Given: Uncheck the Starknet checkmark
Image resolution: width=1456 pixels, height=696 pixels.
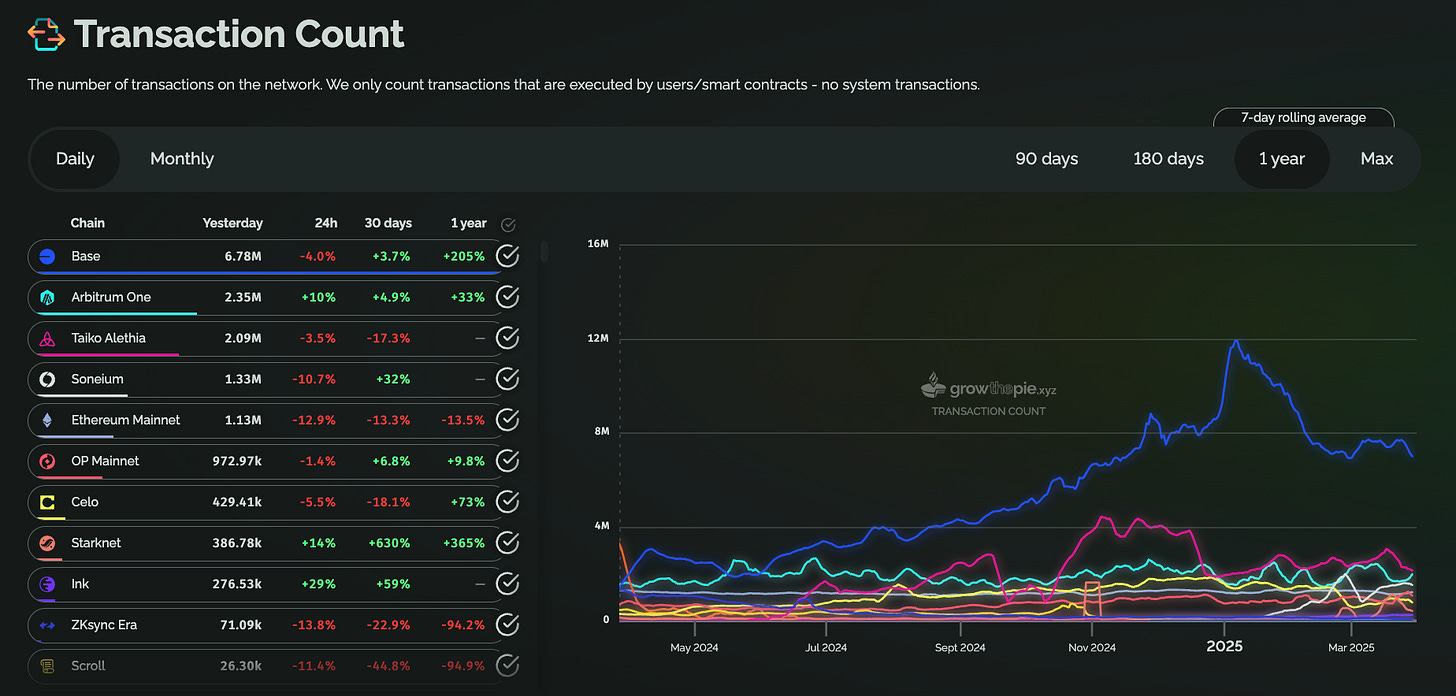Looking at the screenshot, I should pos(508,543).
